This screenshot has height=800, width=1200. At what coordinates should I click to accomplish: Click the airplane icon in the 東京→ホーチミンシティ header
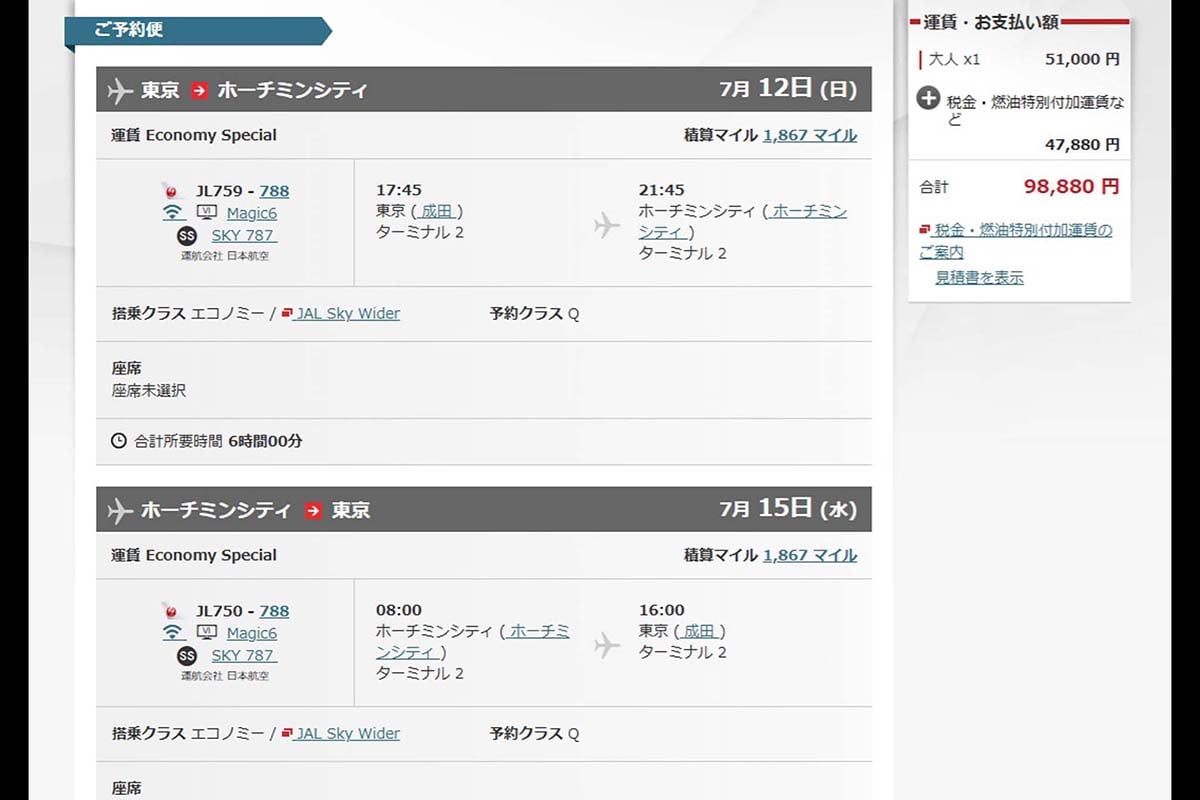click(120, 90)
